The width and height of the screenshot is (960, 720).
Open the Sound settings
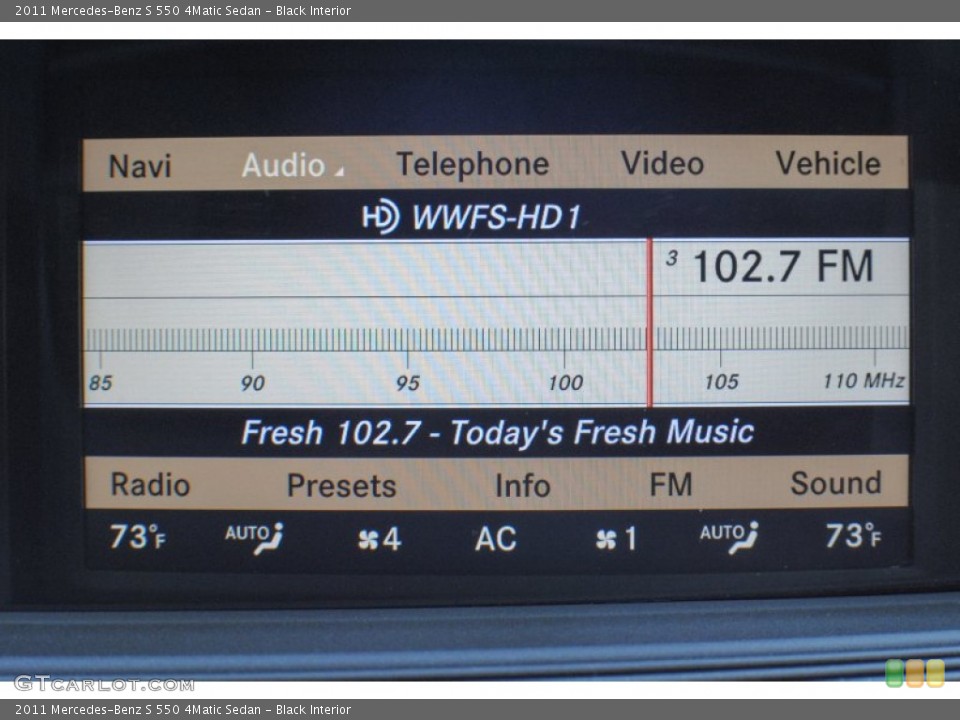click(836, 483)
